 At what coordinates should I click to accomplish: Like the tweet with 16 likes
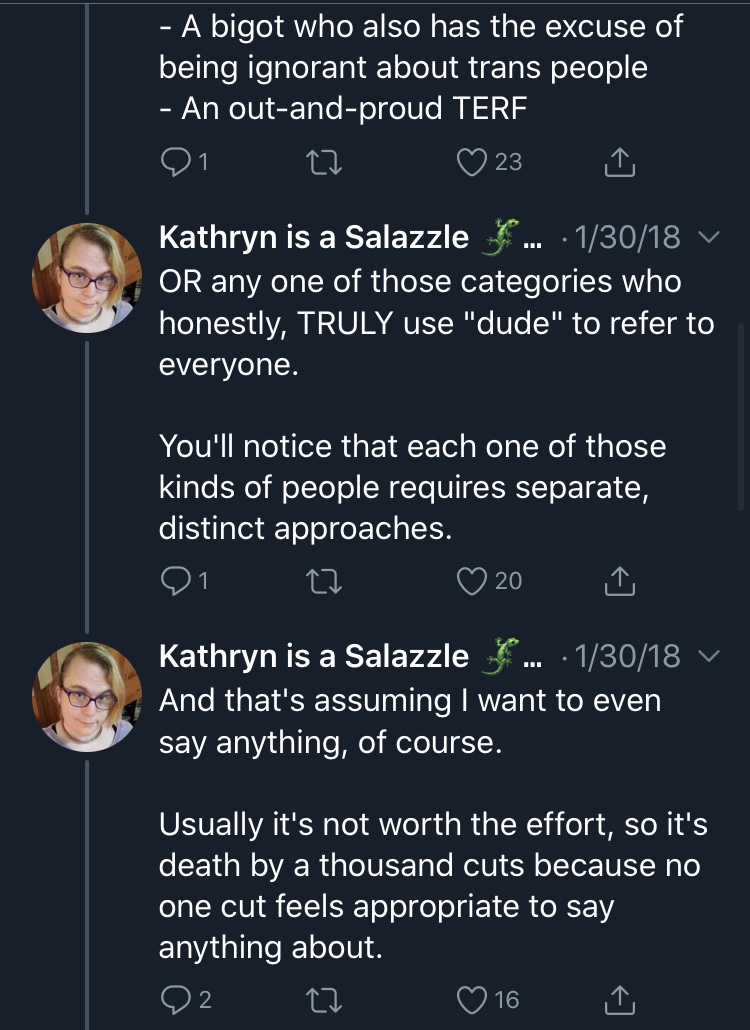point(472,999)
